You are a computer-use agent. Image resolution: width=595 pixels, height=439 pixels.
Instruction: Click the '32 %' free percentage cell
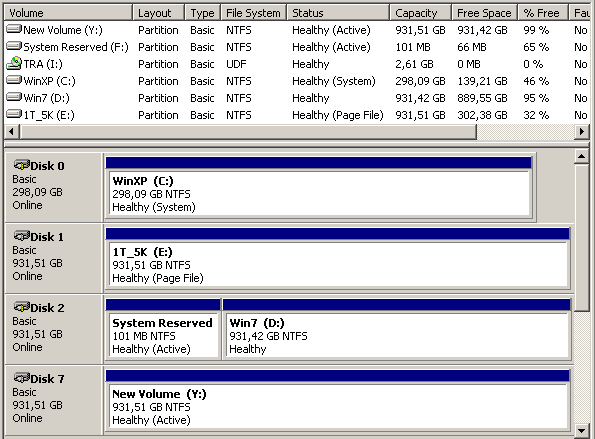[536, 115]
